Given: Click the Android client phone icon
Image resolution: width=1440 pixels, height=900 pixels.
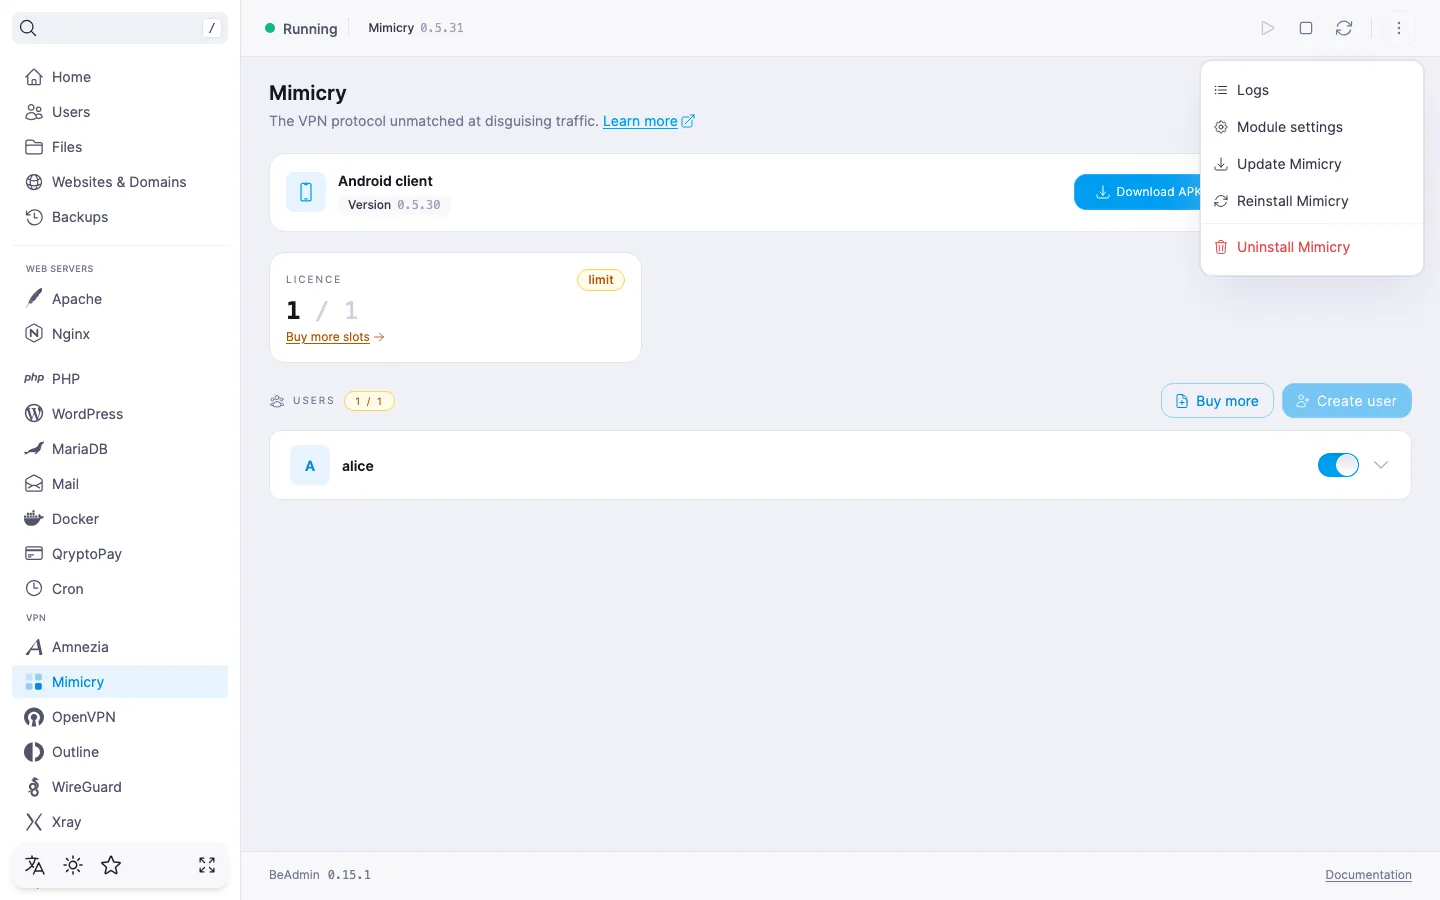Looking at the screenshot, I should click(x=306, y=192).
